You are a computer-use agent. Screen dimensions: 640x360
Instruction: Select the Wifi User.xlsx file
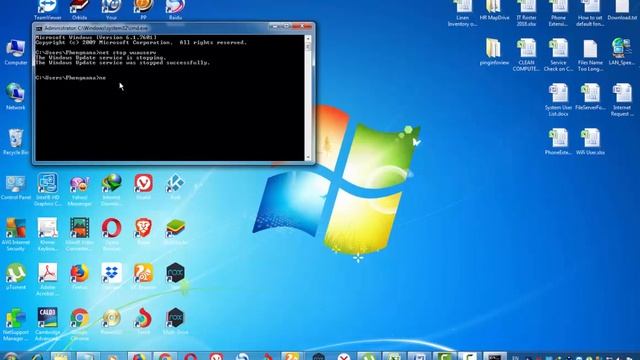pyautogui.click(x=590, y=141)
